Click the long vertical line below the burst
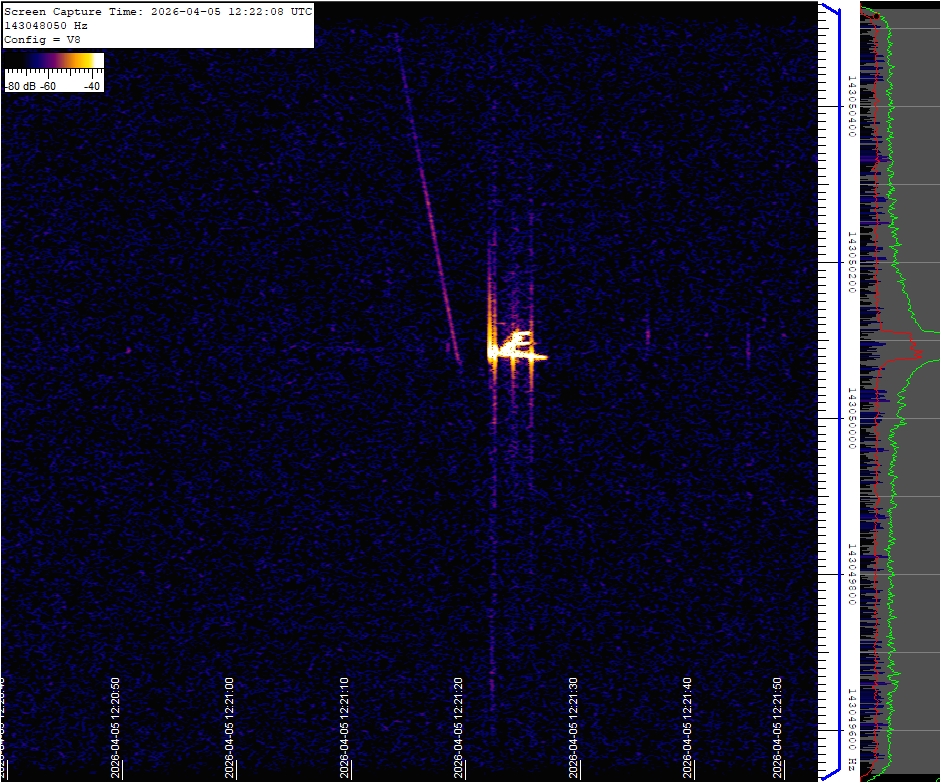 (493, 560)
